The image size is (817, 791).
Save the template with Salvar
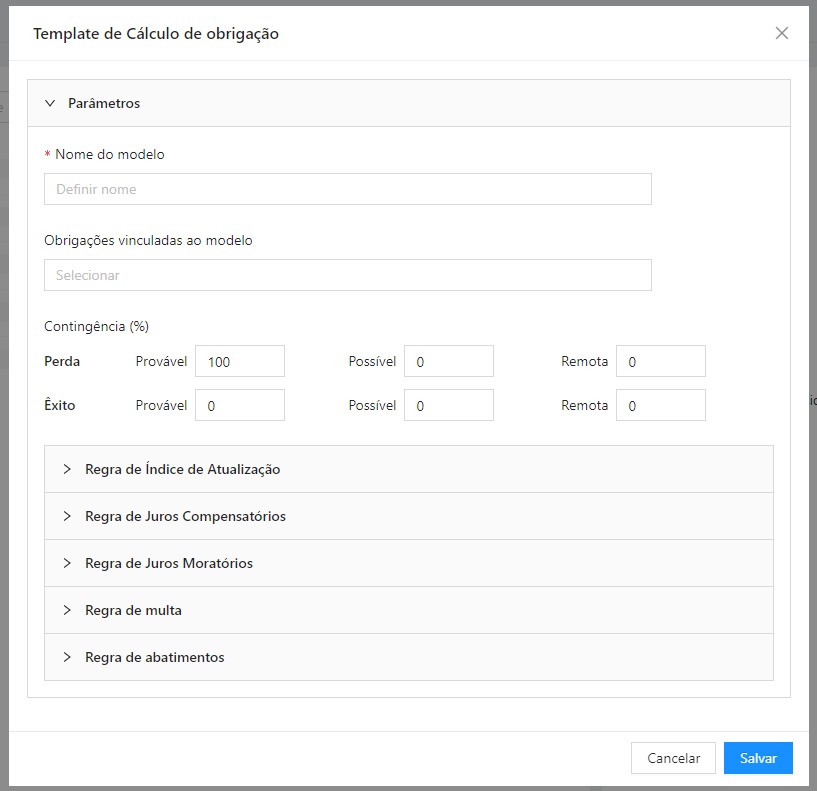[x=758, y=758]
